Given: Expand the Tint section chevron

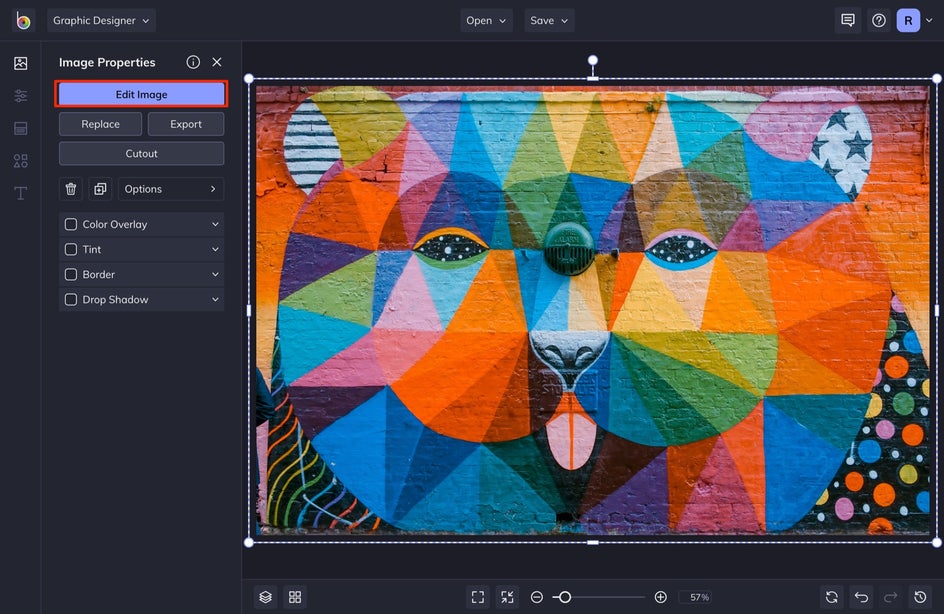Looking at the screenshot, I should 215,250.
